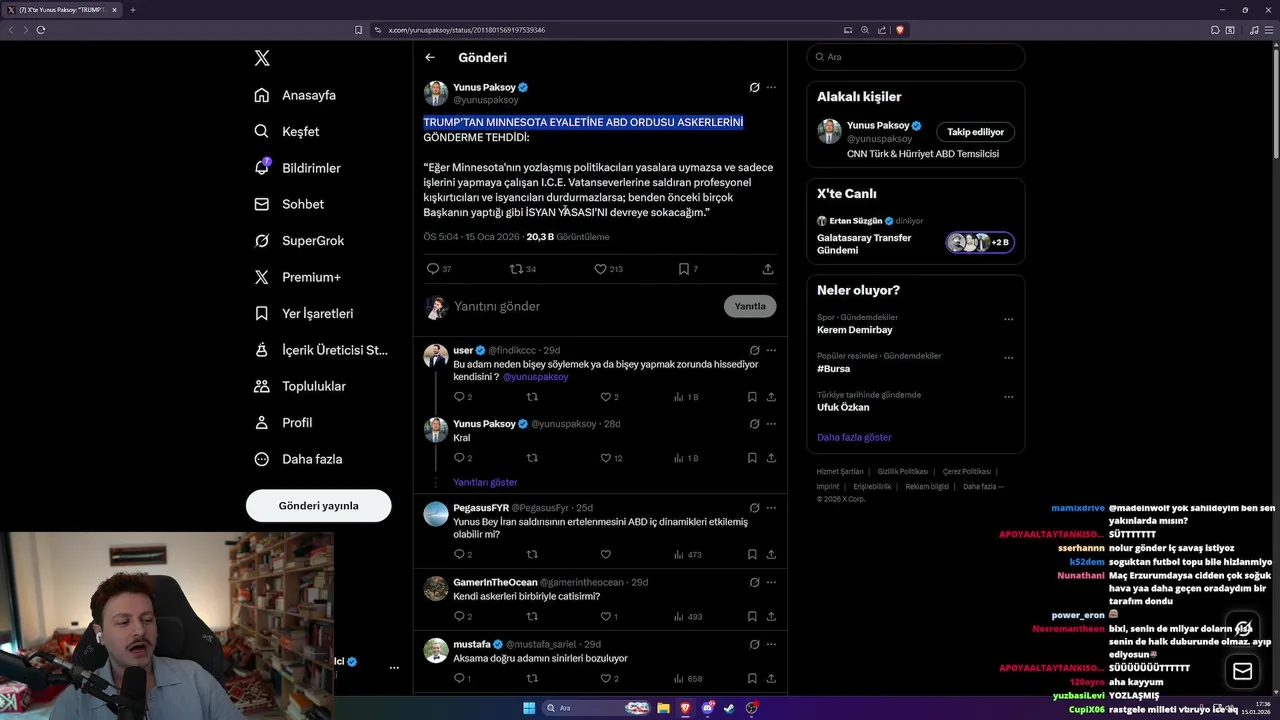Viewport: 1280px width, 720px height.
Task: Share mustafa's reply
Action: tap(771, 679)
